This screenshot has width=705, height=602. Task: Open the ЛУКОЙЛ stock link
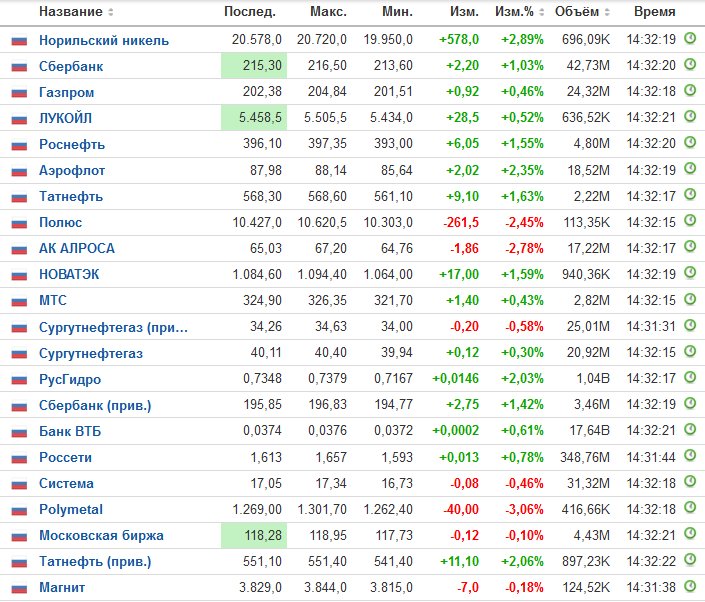click(x=66, y=118)
